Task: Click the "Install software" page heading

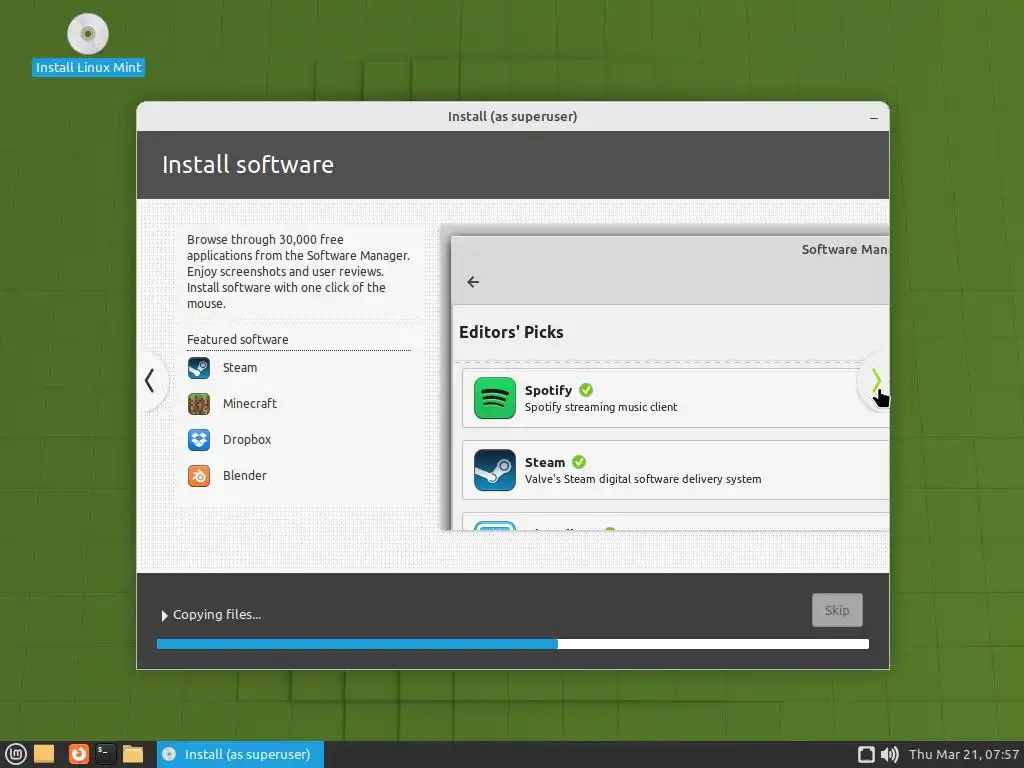Action: 248,165
